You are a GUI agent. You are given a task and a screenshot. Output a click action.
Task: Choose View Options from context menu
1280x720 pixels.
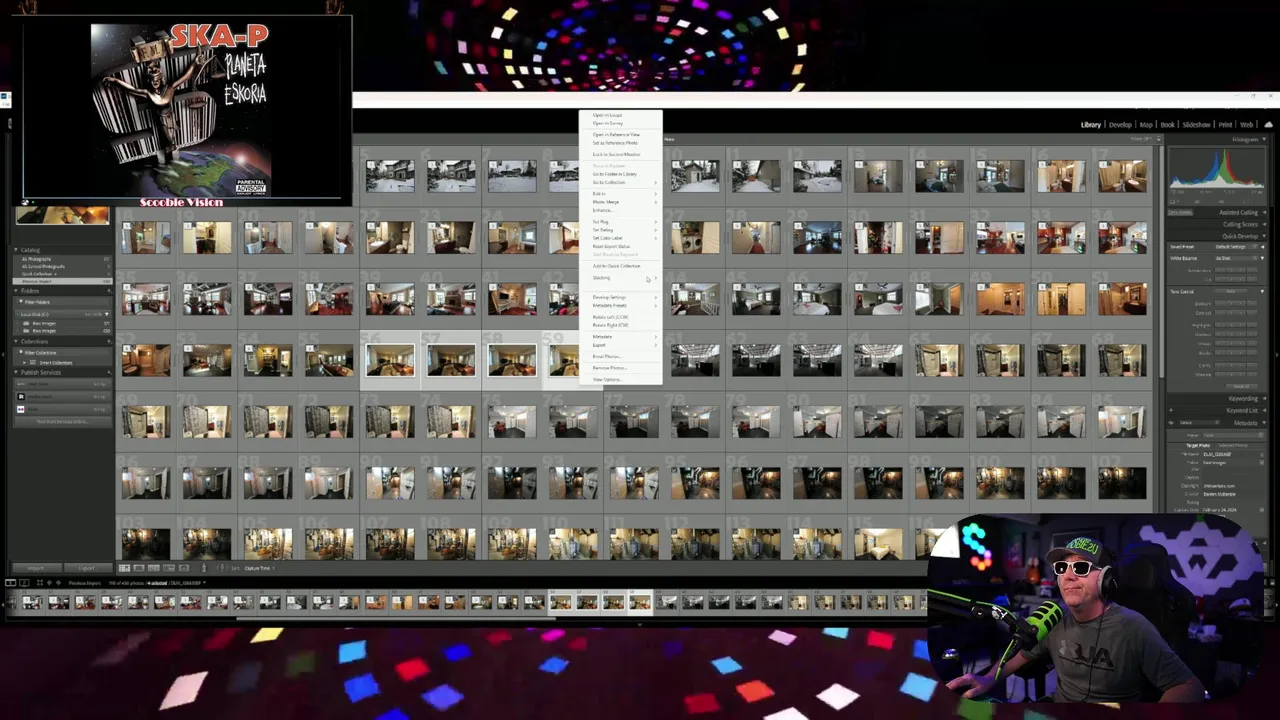(620, 379)
